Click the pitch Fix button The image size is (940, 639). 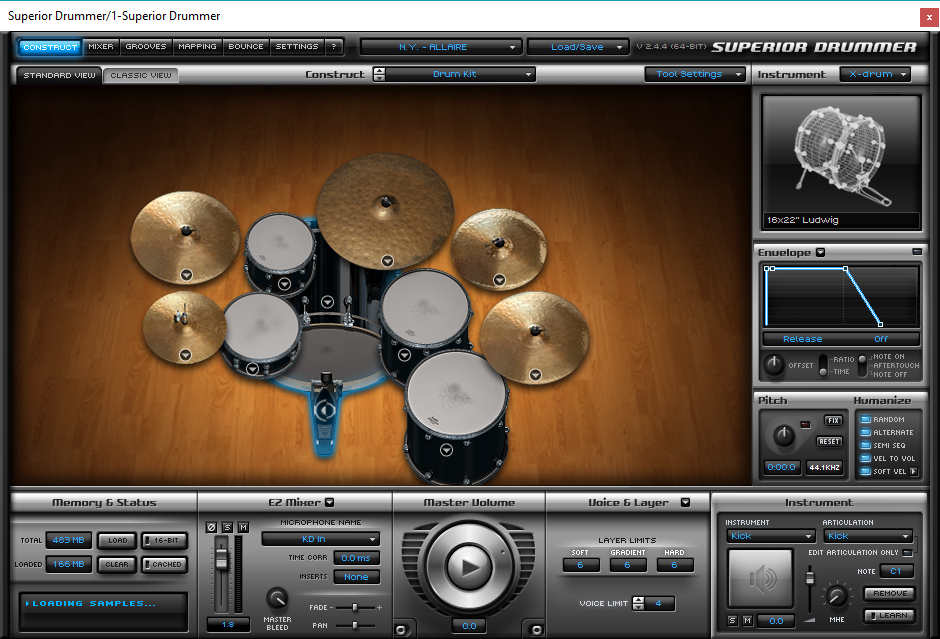[x=833, y=420]
